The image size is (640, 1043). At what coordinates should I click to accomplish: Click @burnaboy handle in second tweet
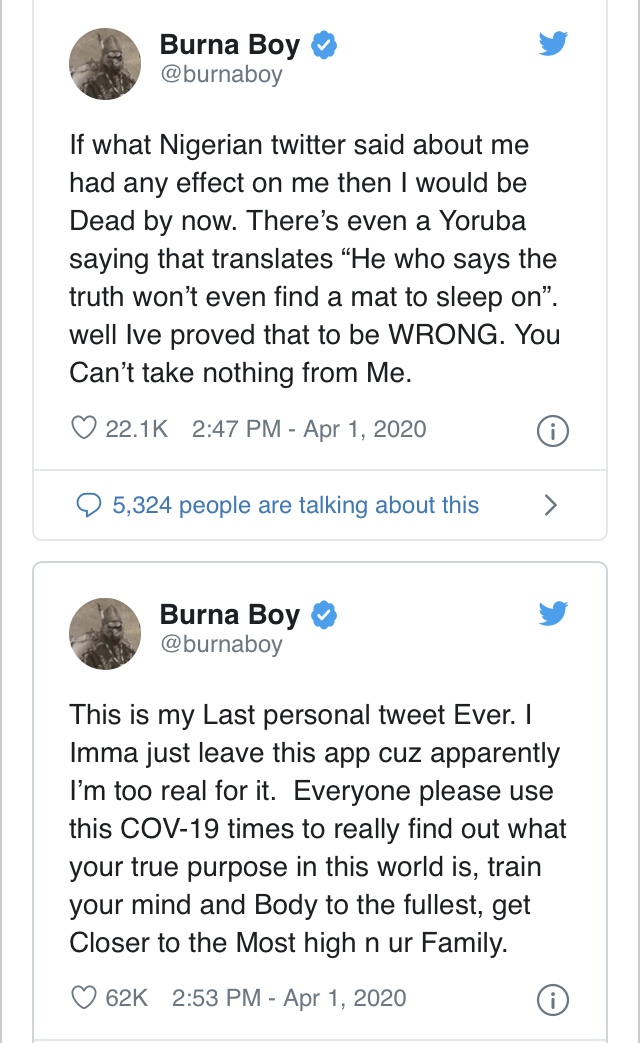click(221, 645)
